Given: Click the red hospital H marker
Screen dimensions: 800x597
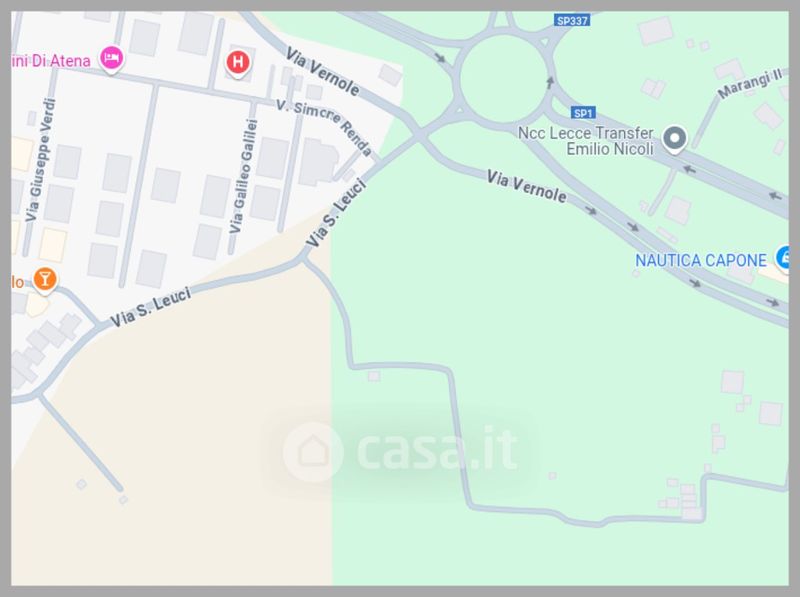Looking at the screenshot, I should tap(238, 63).
